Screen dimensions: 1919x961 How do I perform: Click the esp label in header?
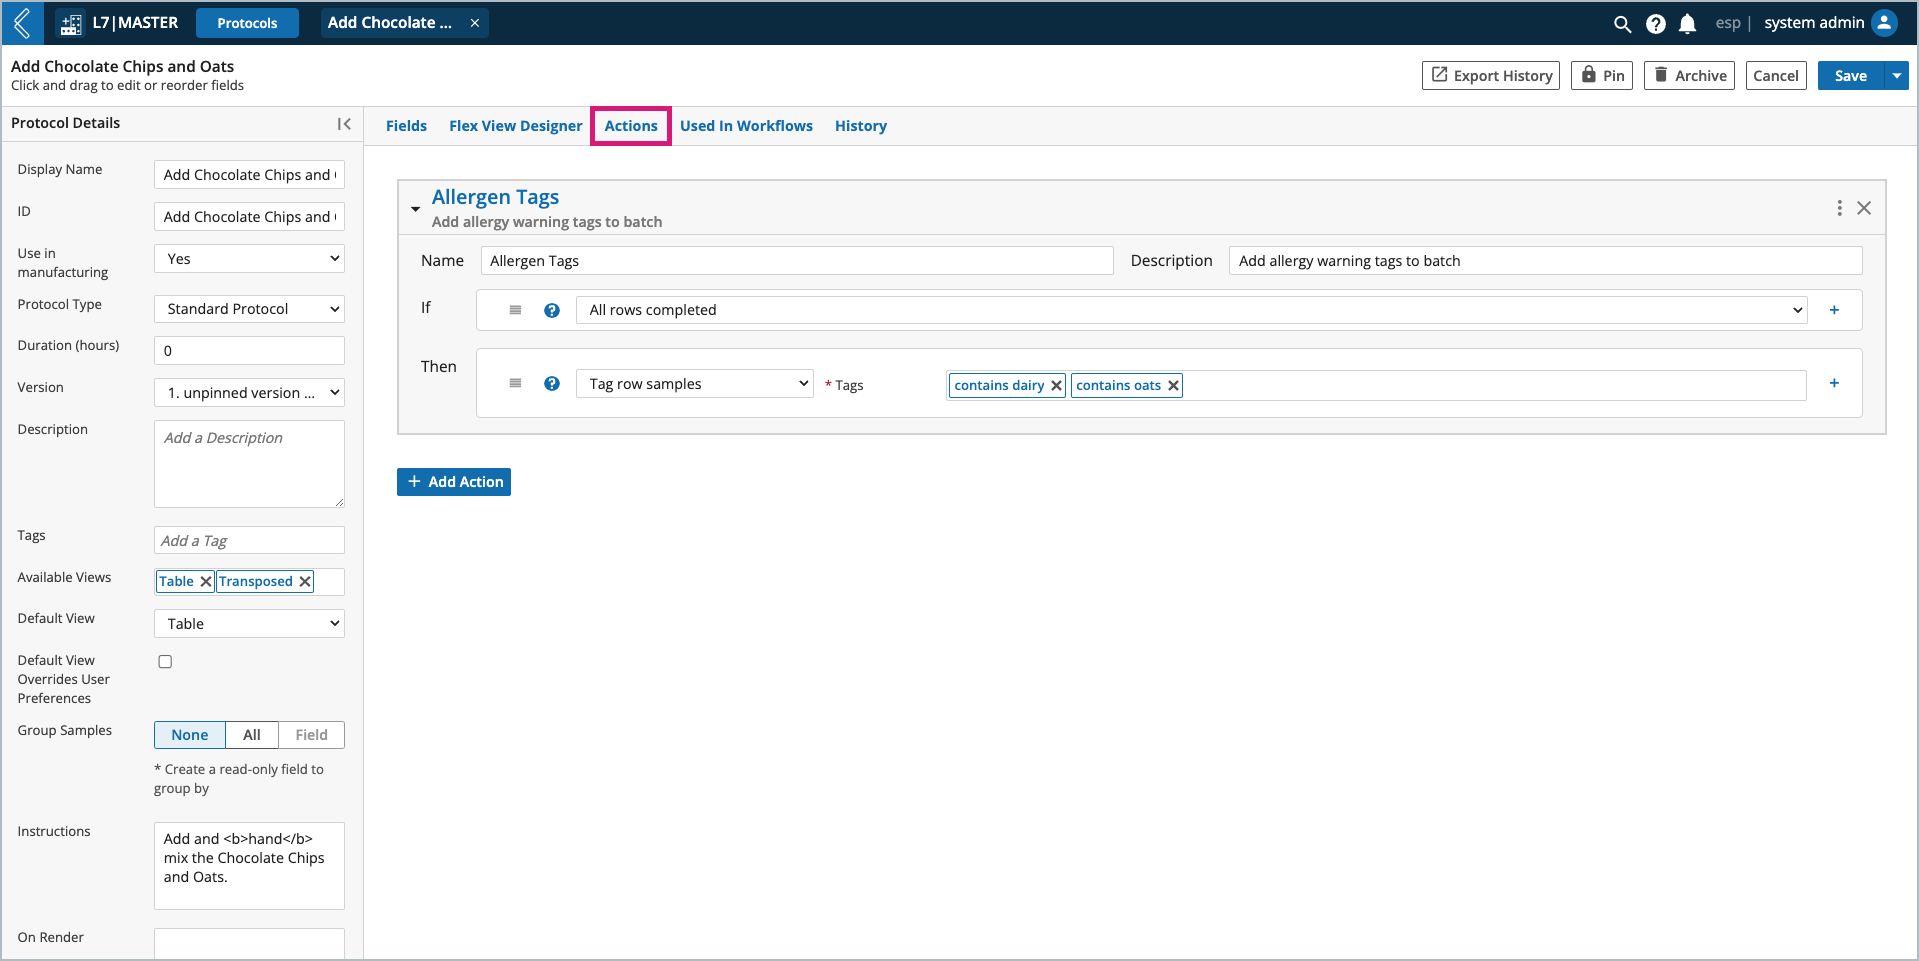[1728, 23]
